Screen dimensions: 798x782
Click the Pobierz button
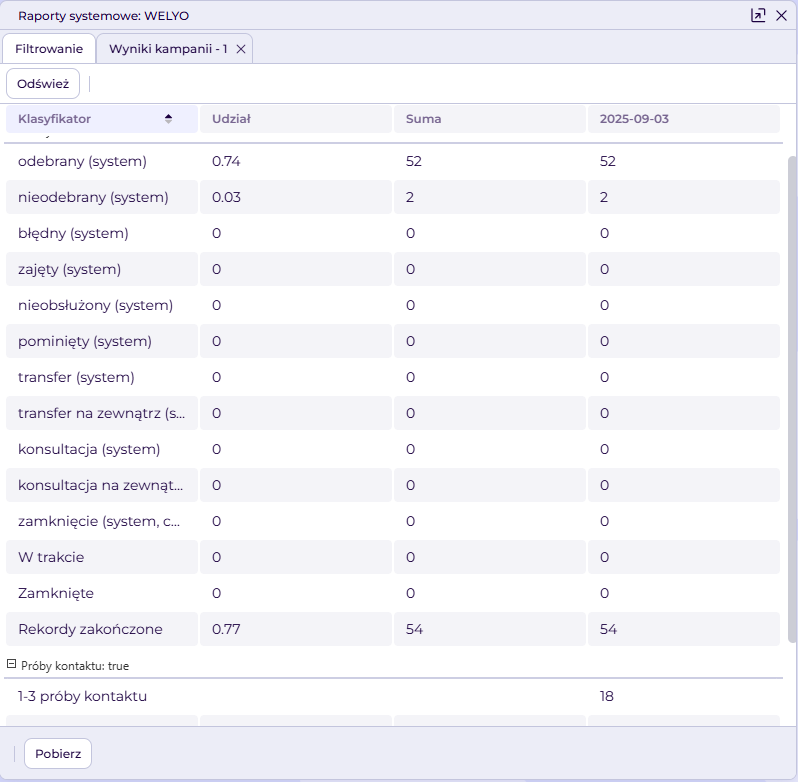[x=58, y=754]
